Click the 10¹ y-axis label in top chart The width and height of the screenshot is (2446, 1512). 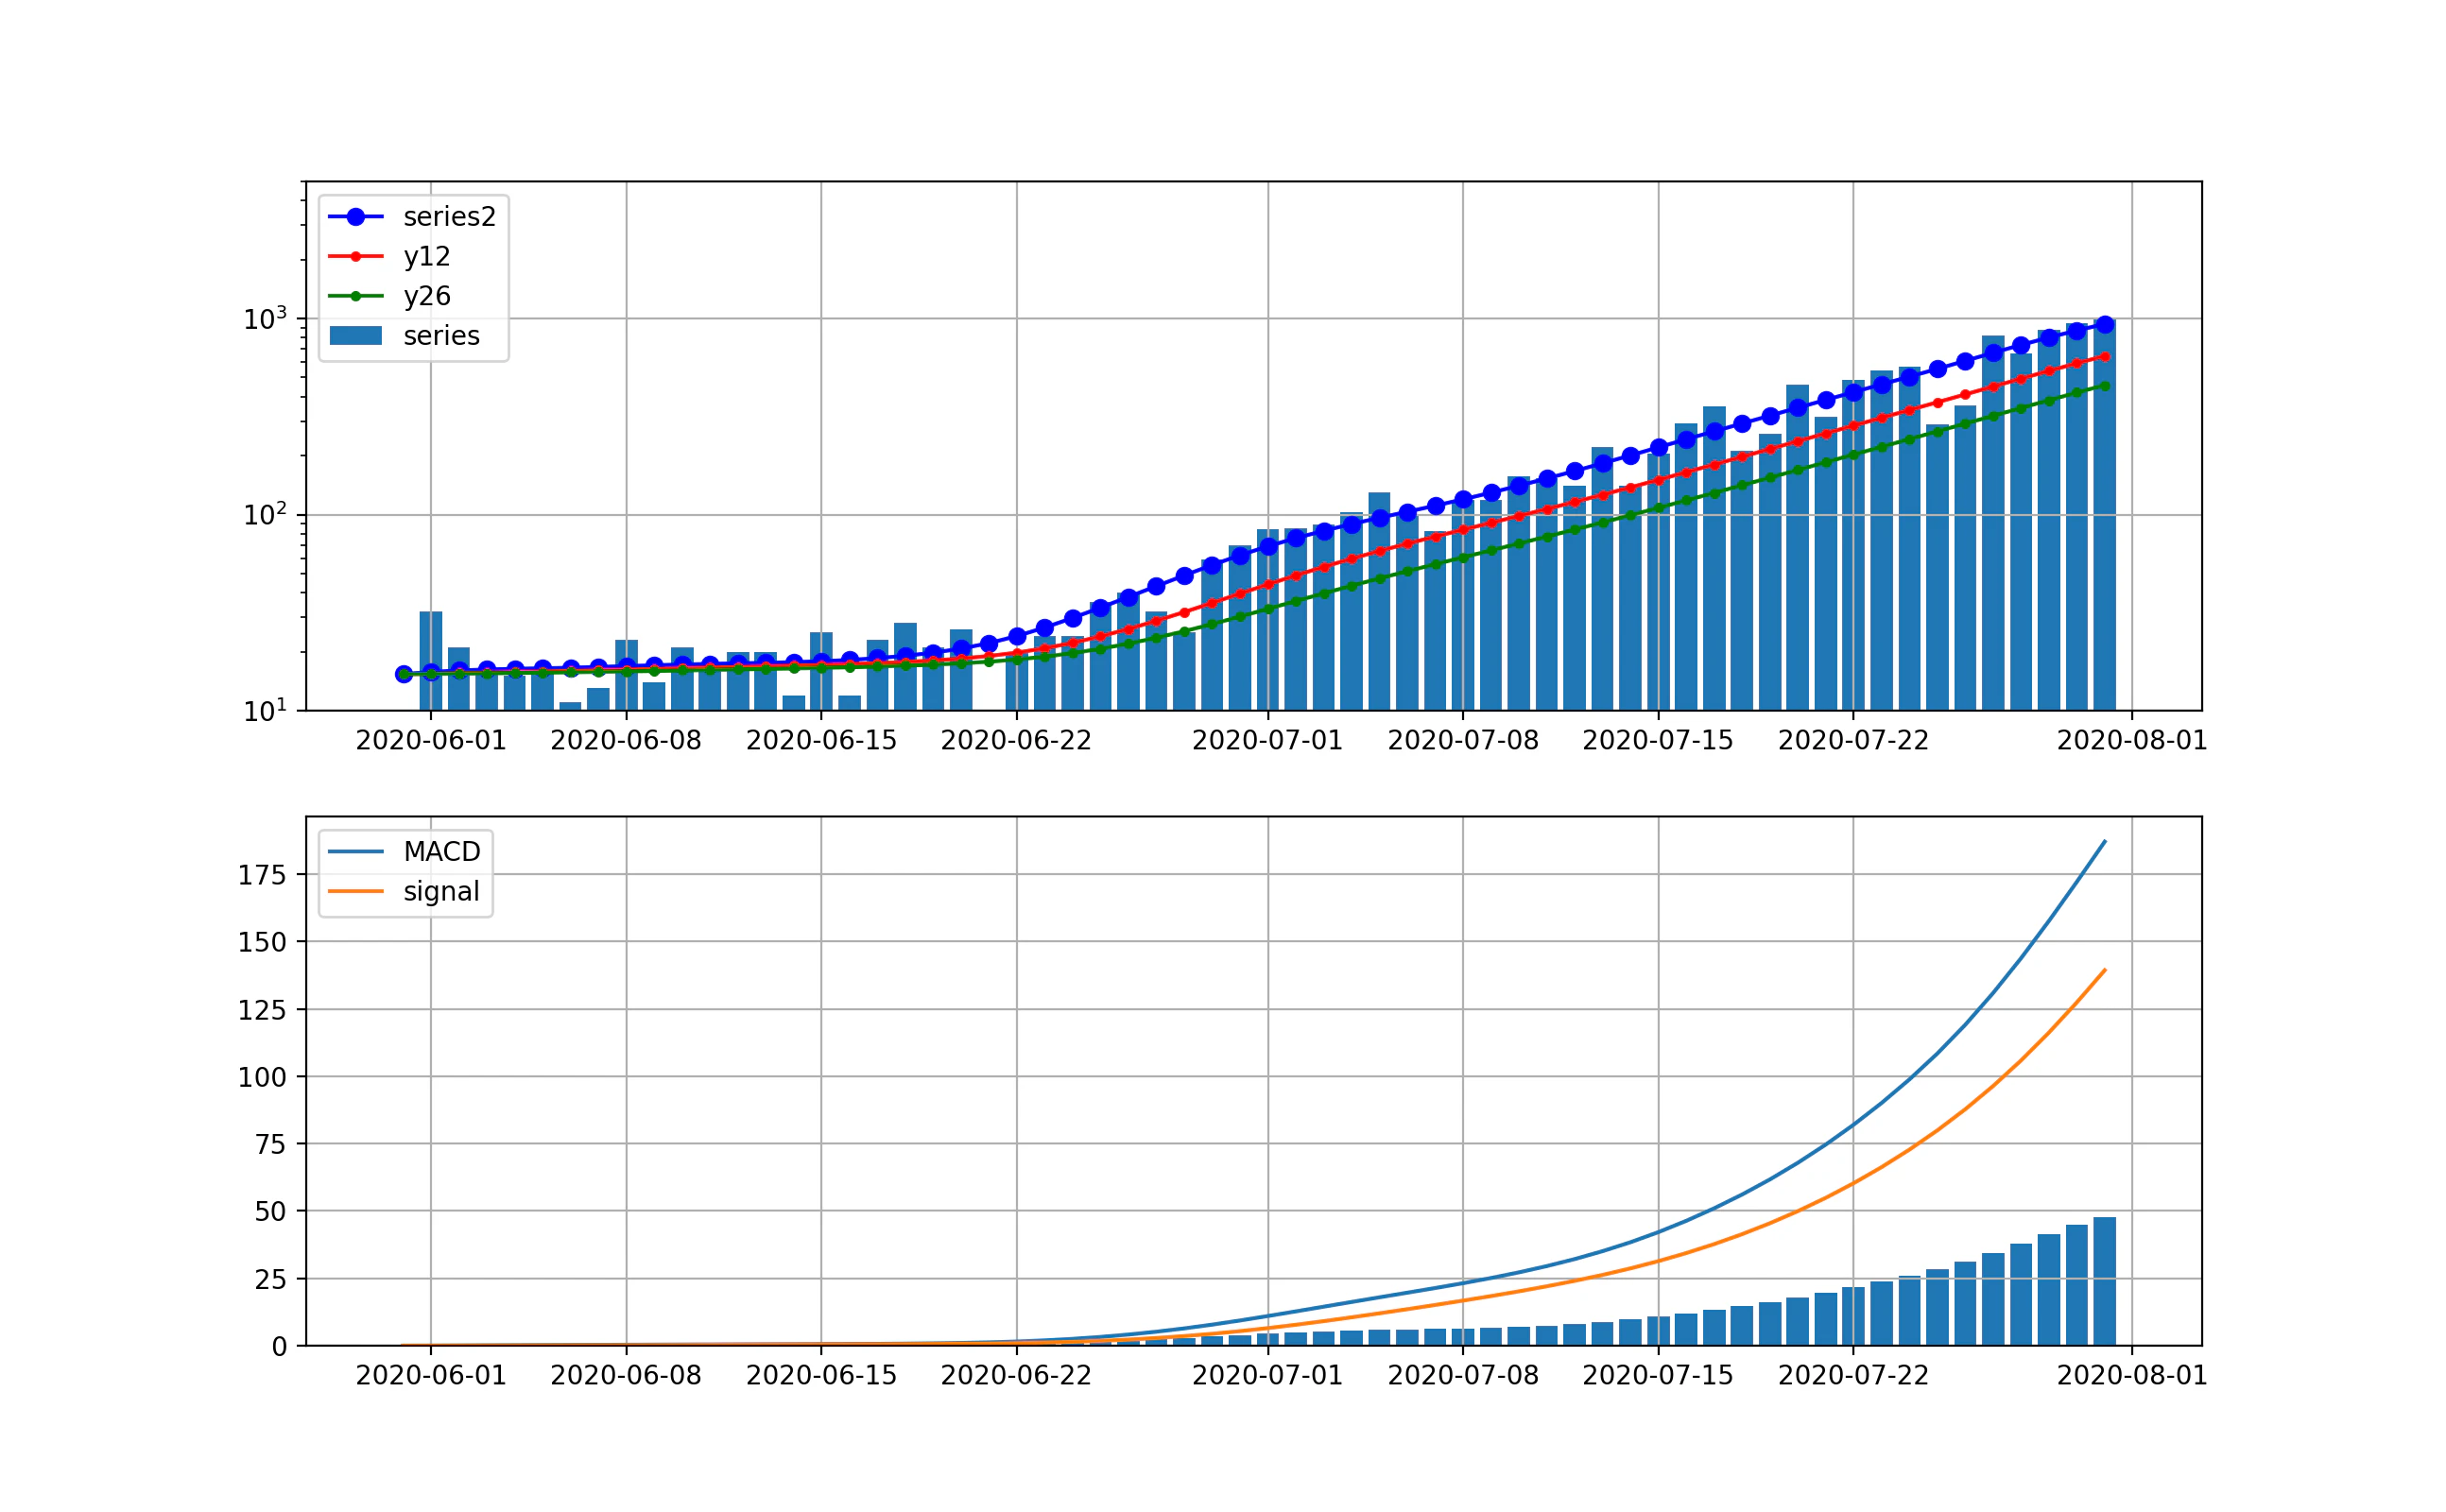tap(265, 711)
